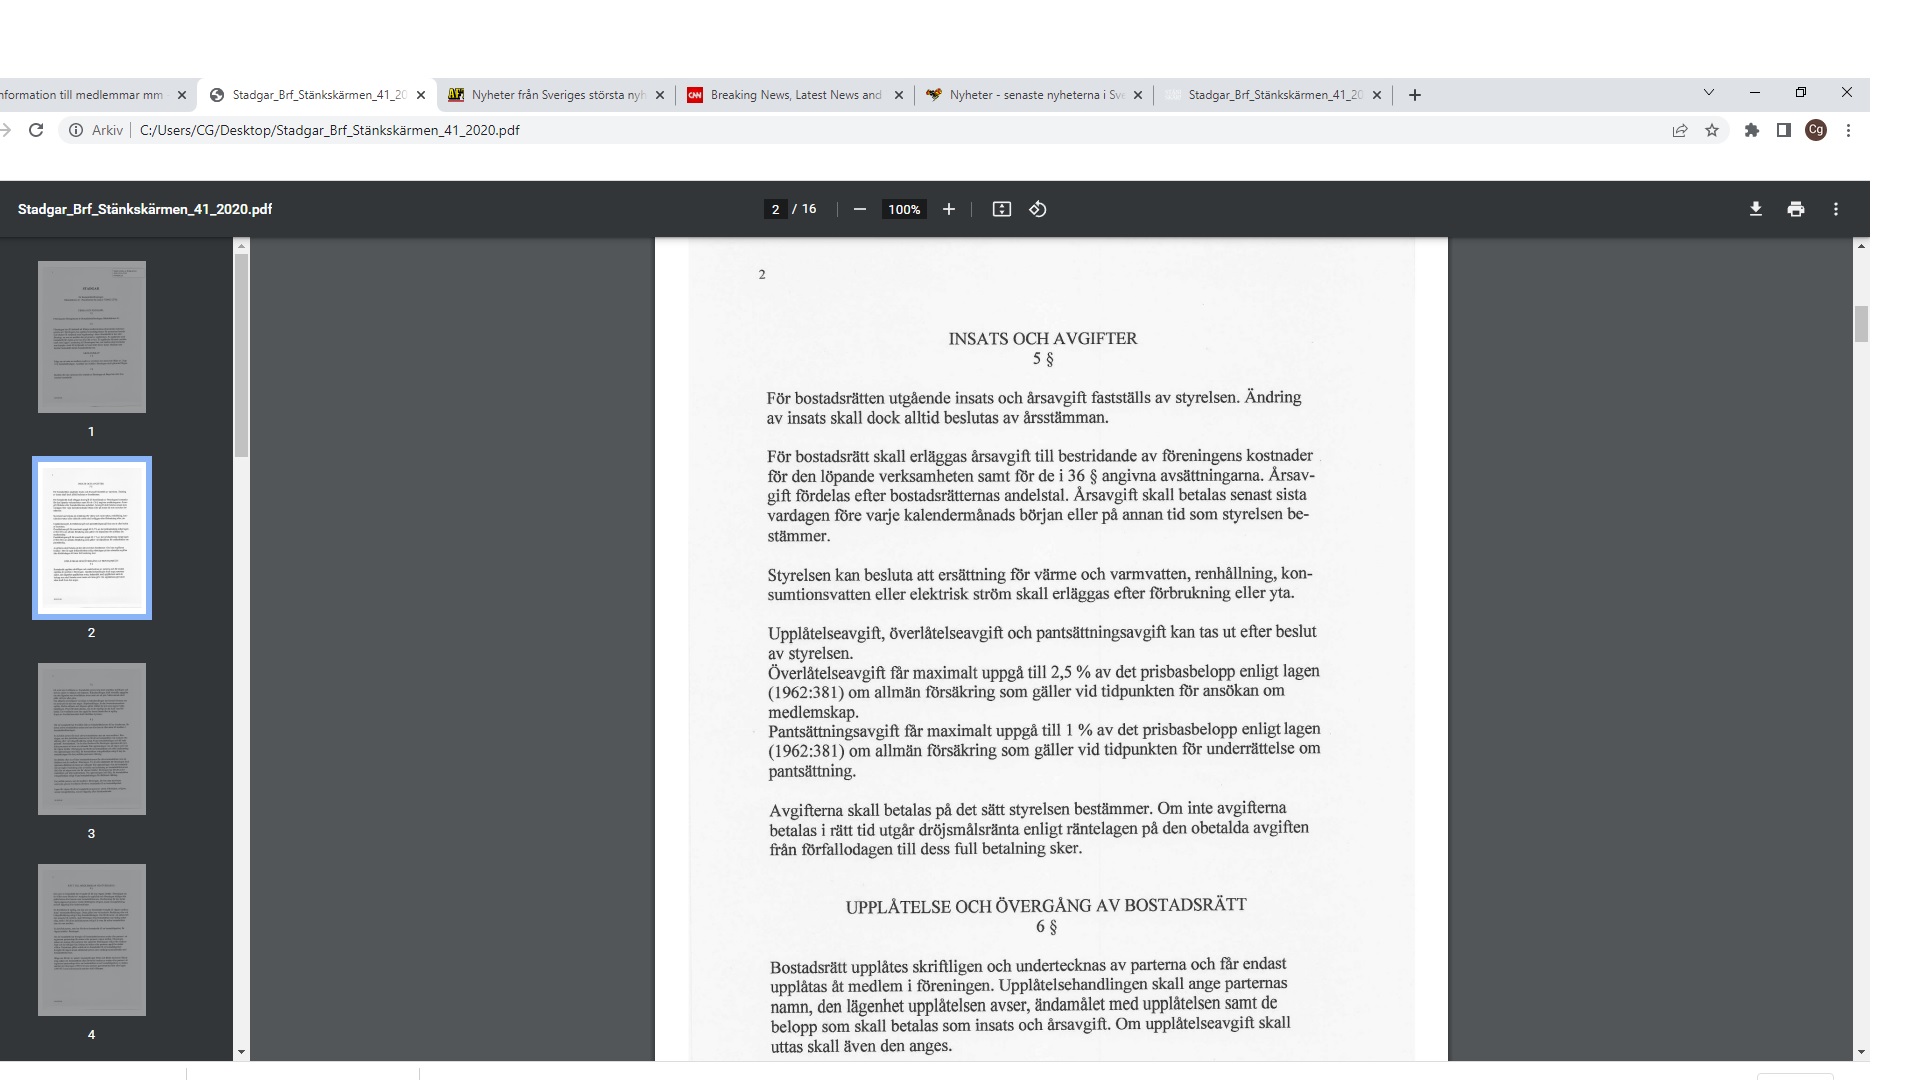
Task: Click the address bar file path
Action: 330,130
